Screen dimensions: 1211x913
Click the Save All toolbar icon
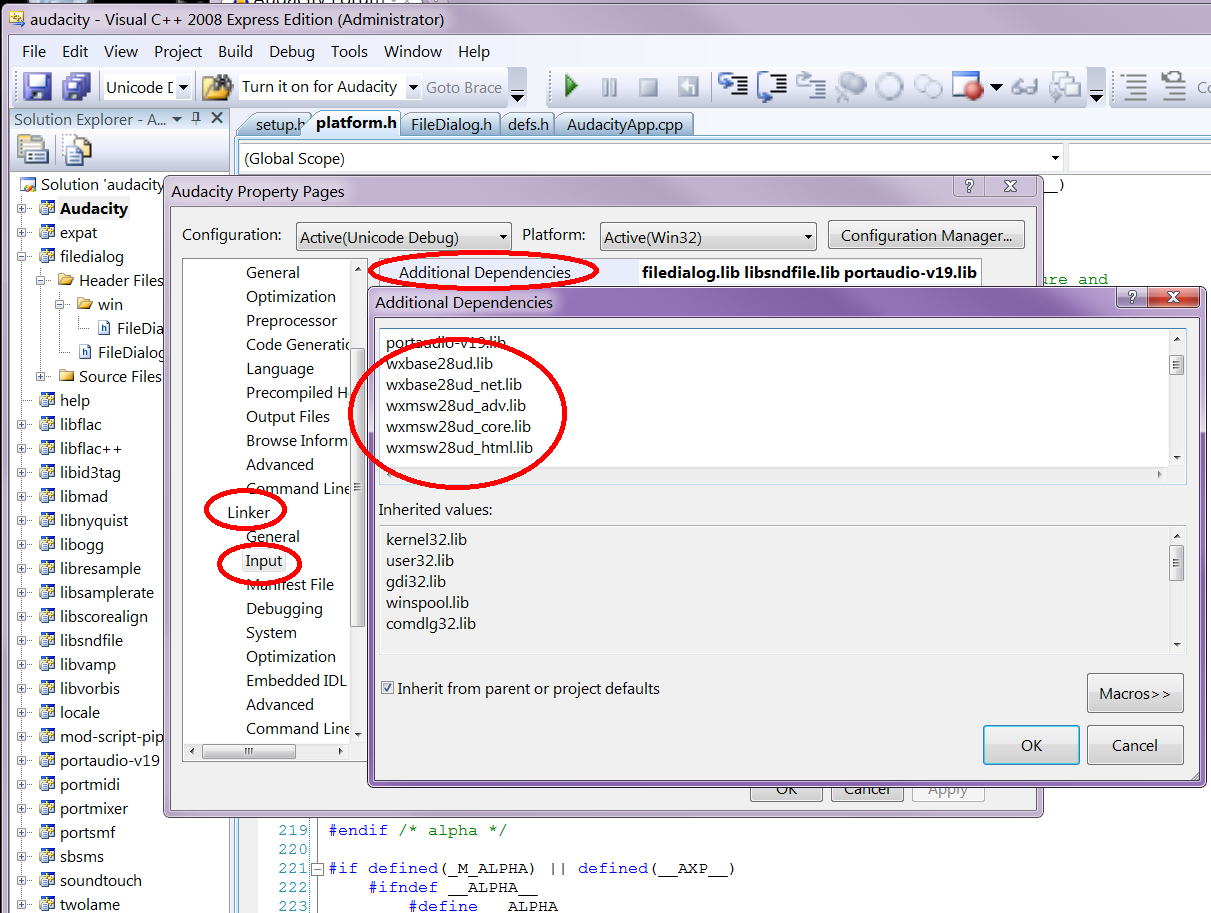tap(77, 87)
